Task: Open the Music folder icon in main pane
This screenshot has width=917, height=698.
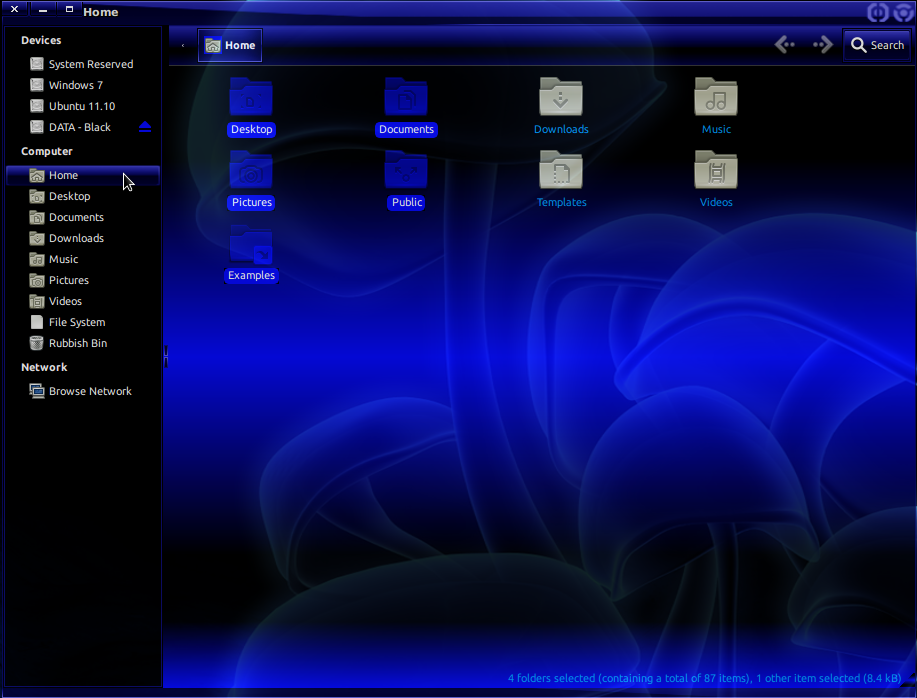Action: [x=716, y=98]
